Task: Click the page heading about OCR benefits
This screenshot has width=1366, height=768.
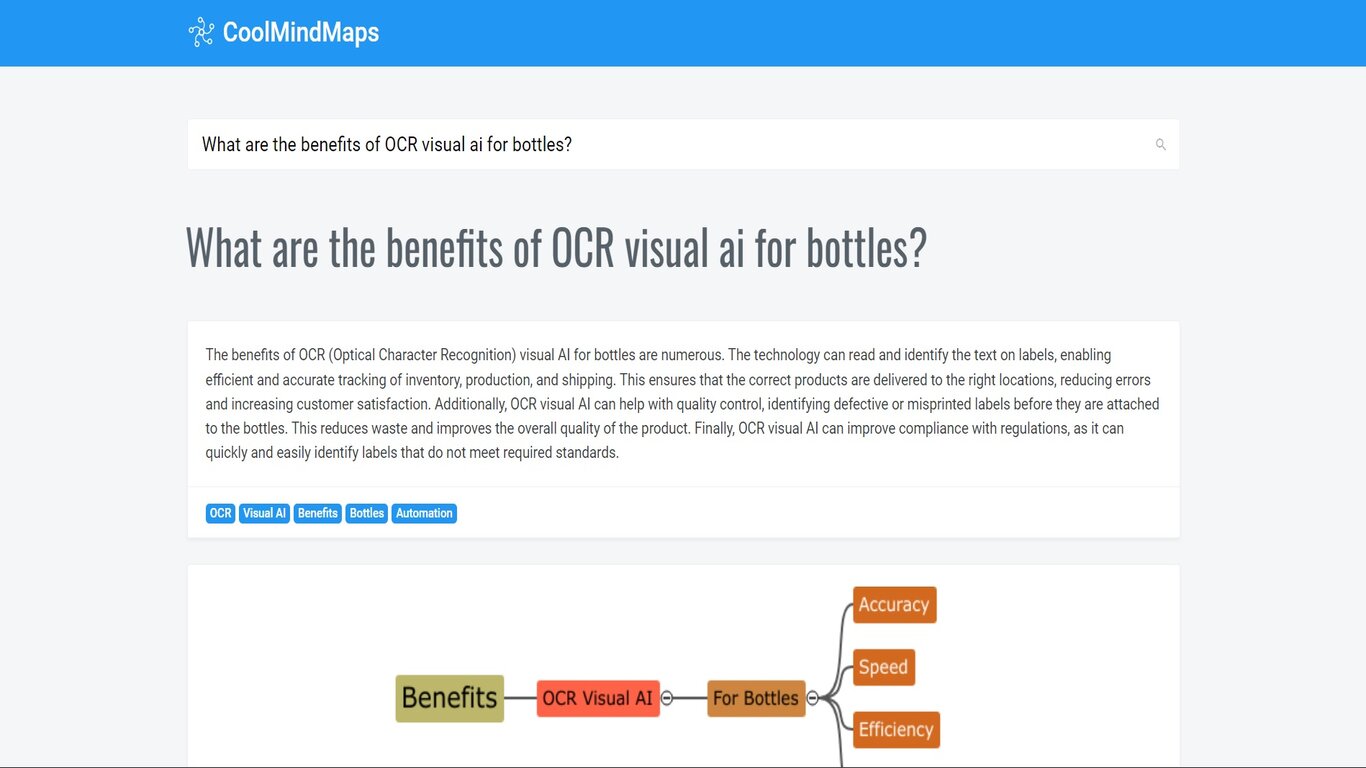Action: [556, 247]
